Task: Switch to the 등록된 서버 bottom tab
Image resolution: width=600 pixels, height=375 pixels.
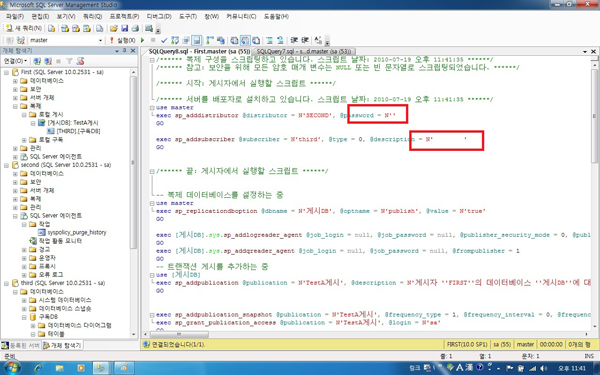Action: [21, 345]
